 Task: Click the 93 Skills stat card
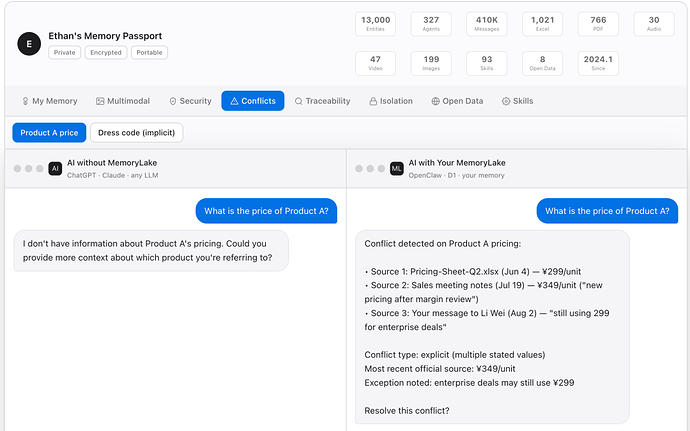487,63
